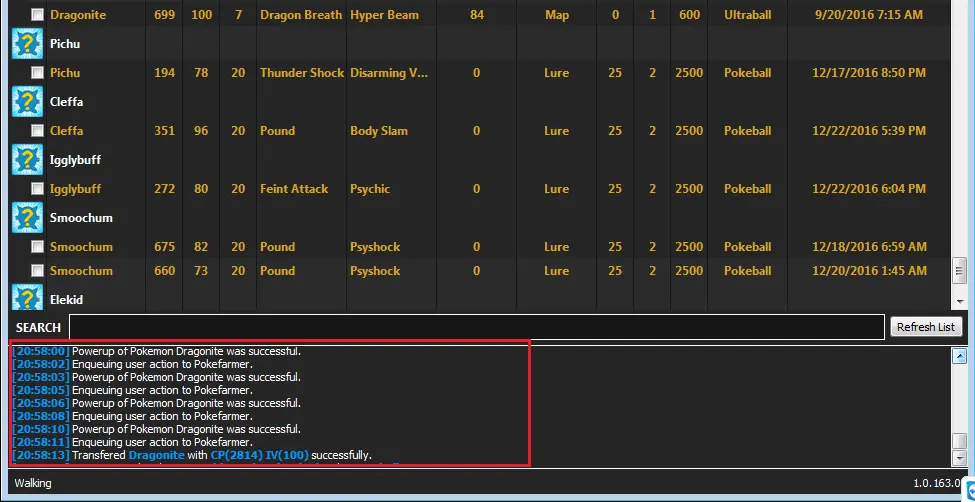975x502 pixels.
Task: Select the Igglybuff group question mark icon
Action: 26,160
